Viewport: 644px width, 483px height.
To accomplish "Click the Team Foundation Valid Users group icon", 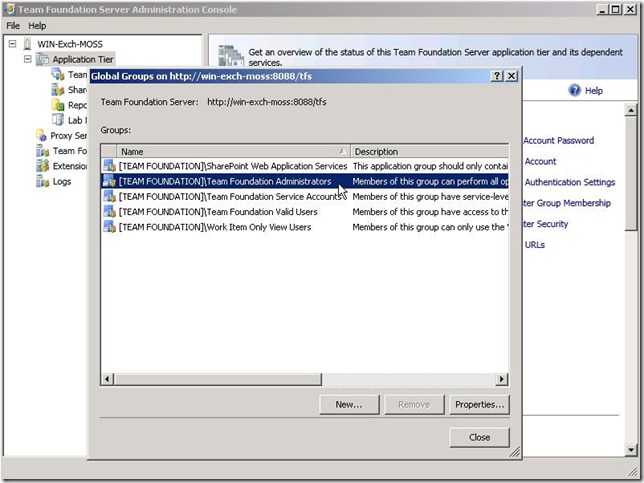I will point(109,212).
